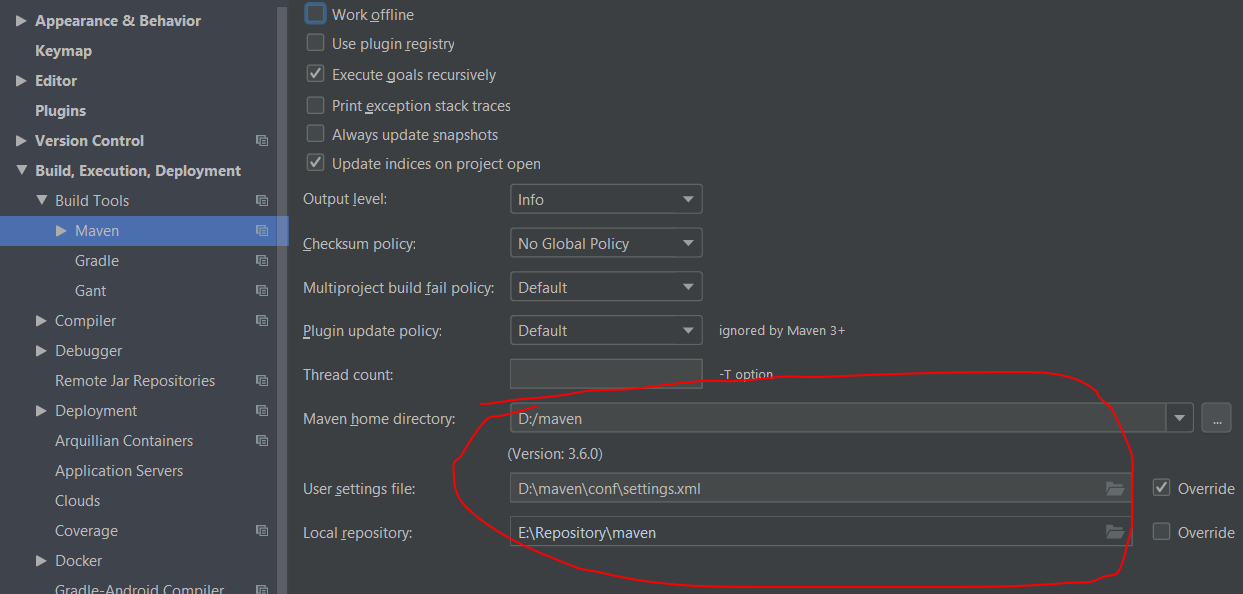1243x594 pixels.
Task: Click the browse button for Maven home directory
Action: tap(1216, 418)
